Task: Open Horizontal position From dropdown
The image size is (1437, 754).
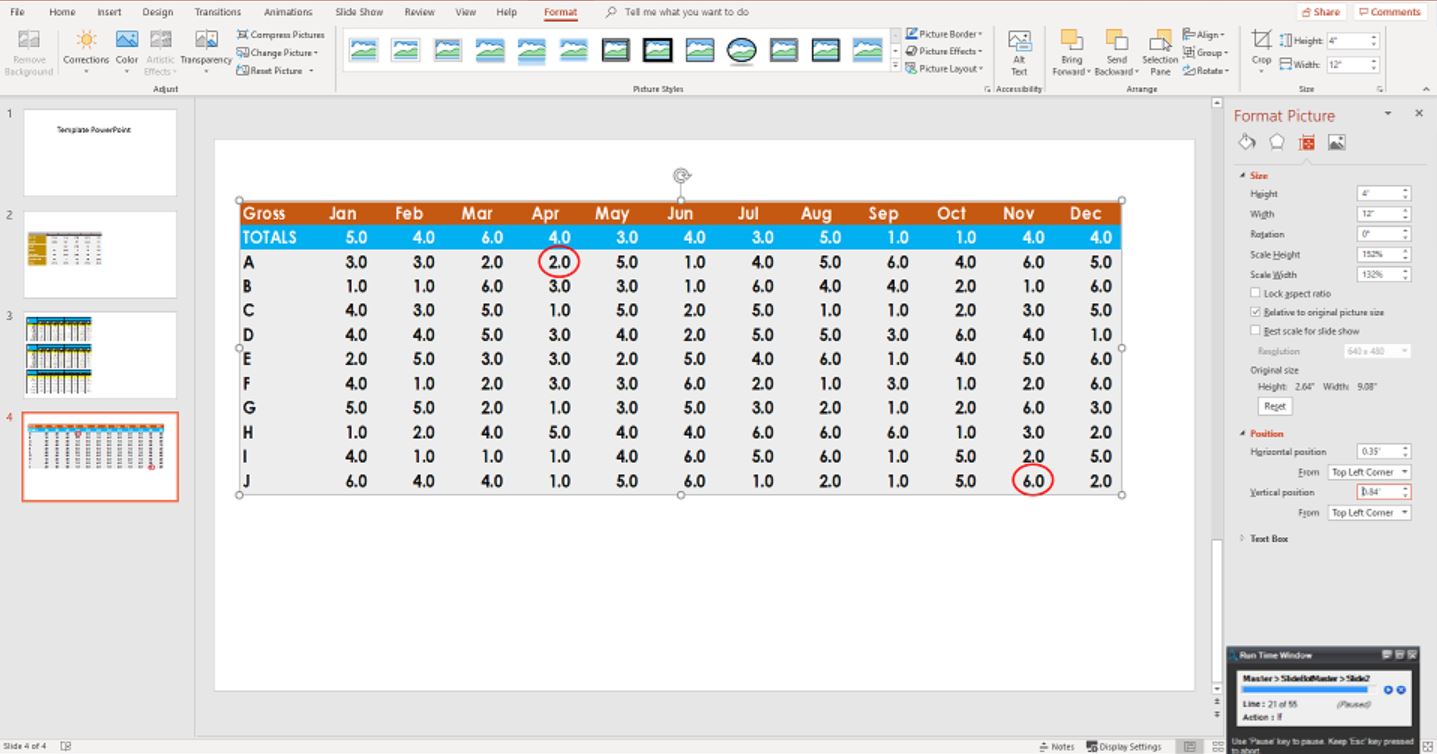Action: 1369,472
